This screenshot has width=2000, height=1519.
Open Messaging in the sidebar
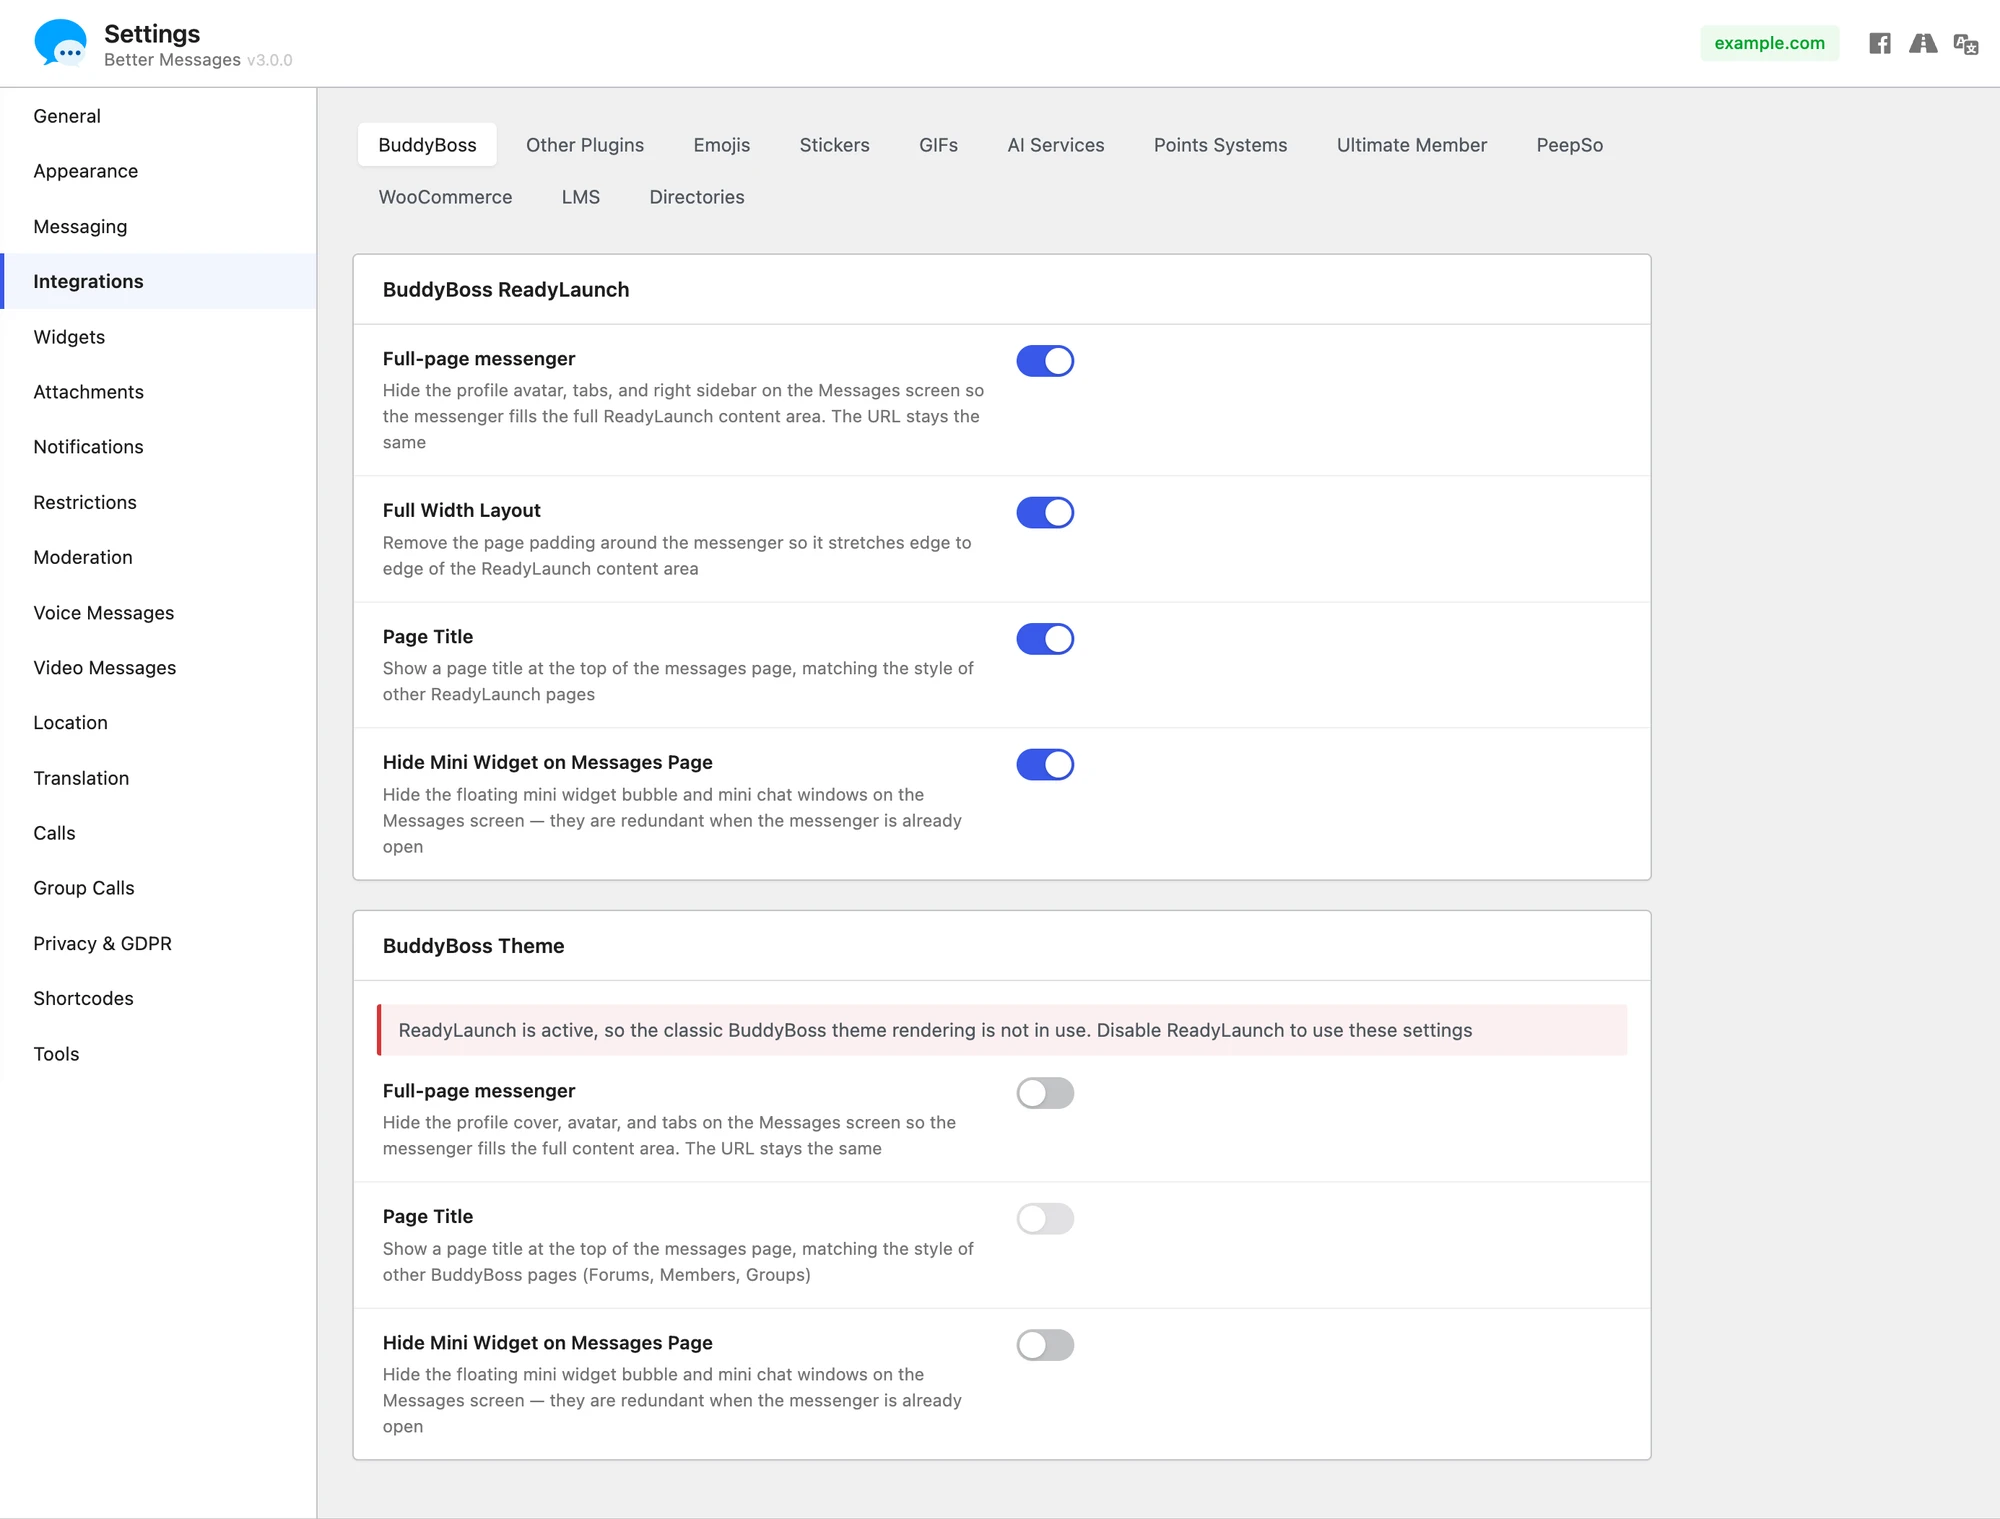158,226
